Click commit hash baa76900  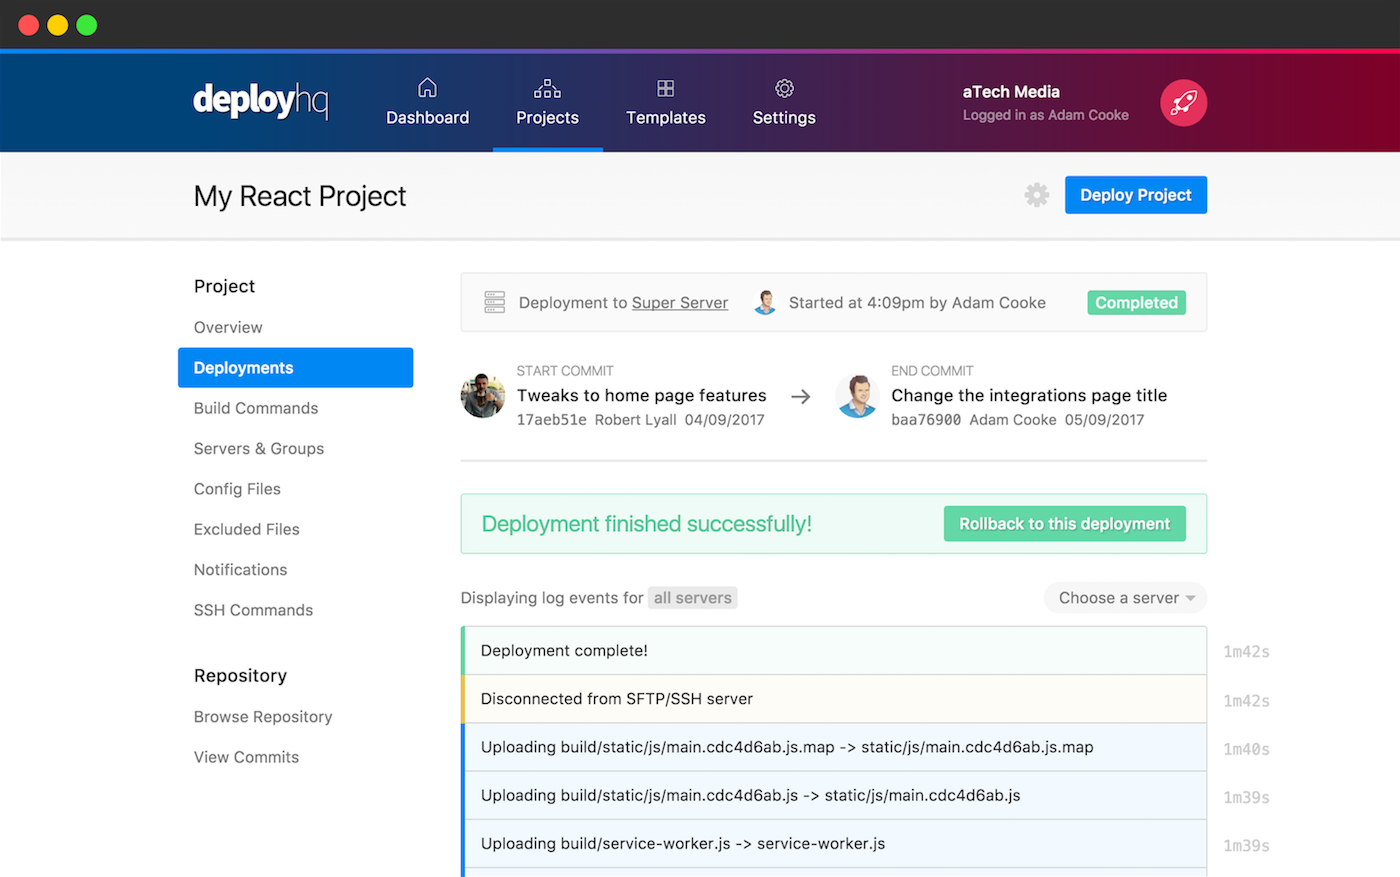click(x=926, y=420)
